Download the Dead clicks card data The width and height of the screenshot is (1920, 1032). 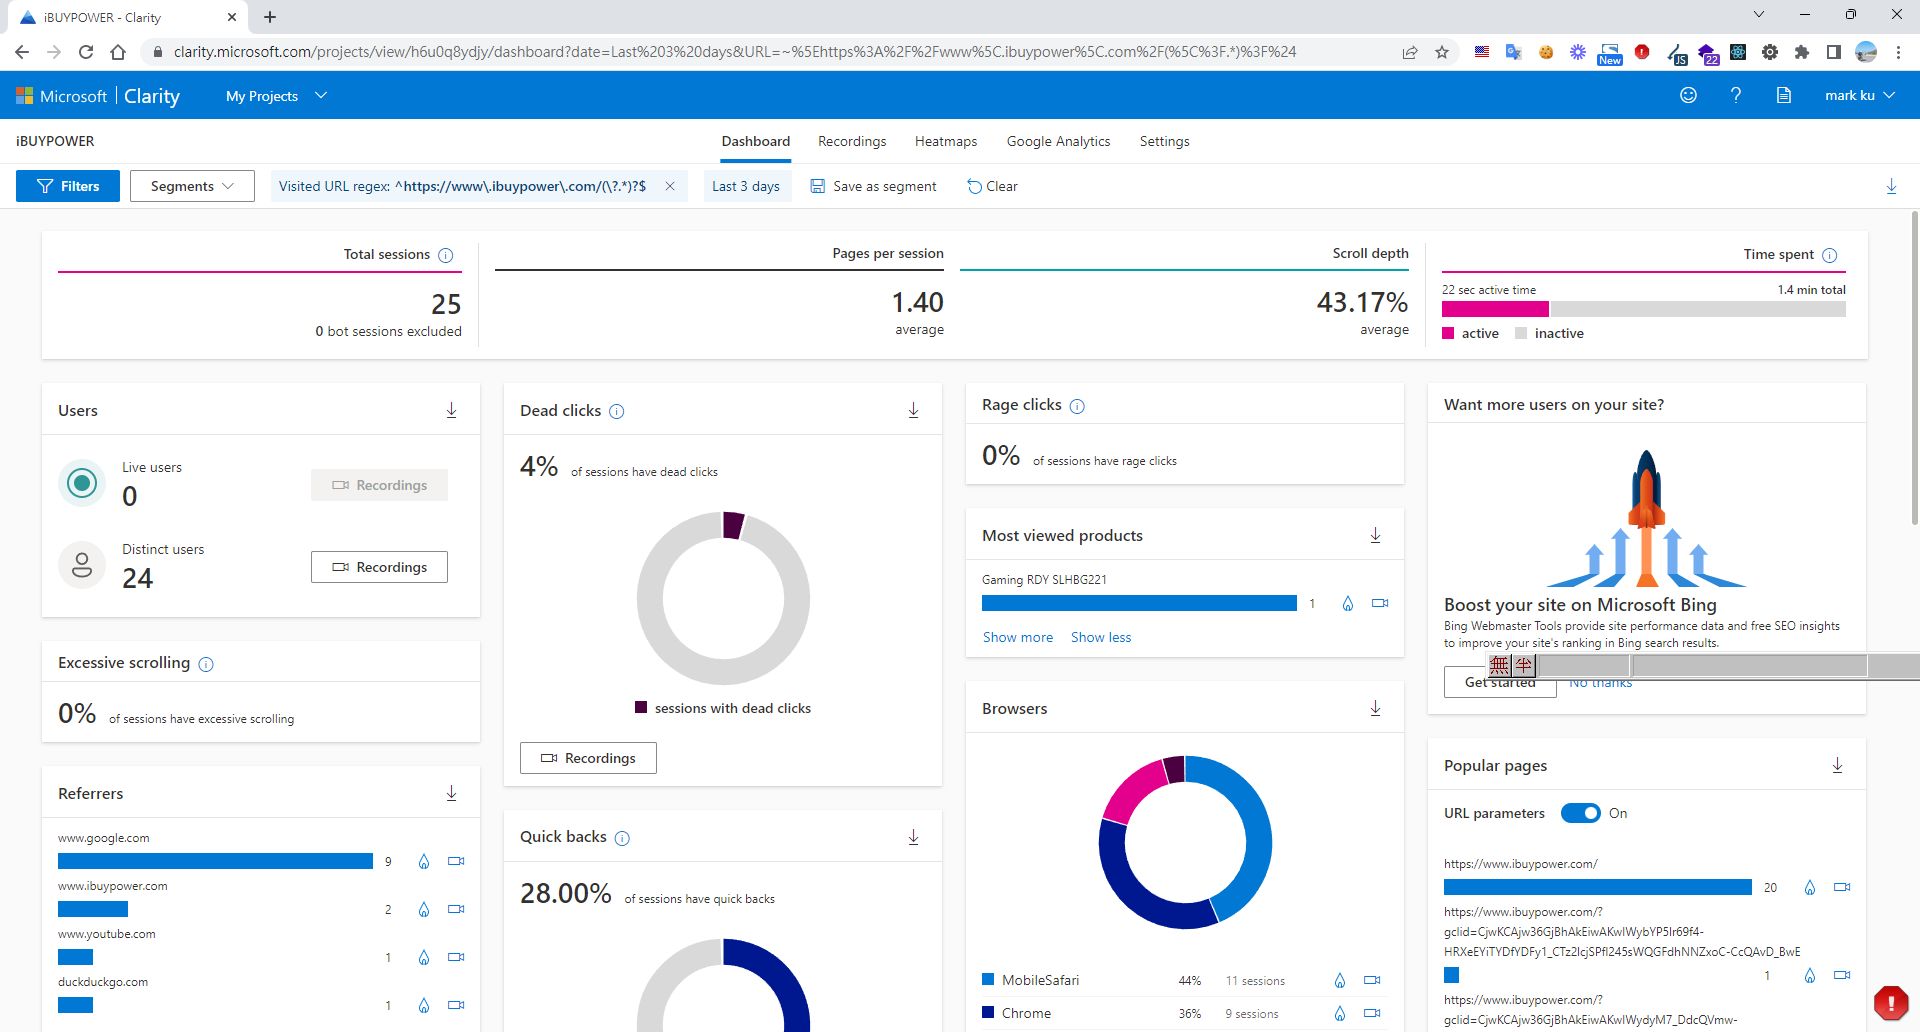(x=913, y=410)
